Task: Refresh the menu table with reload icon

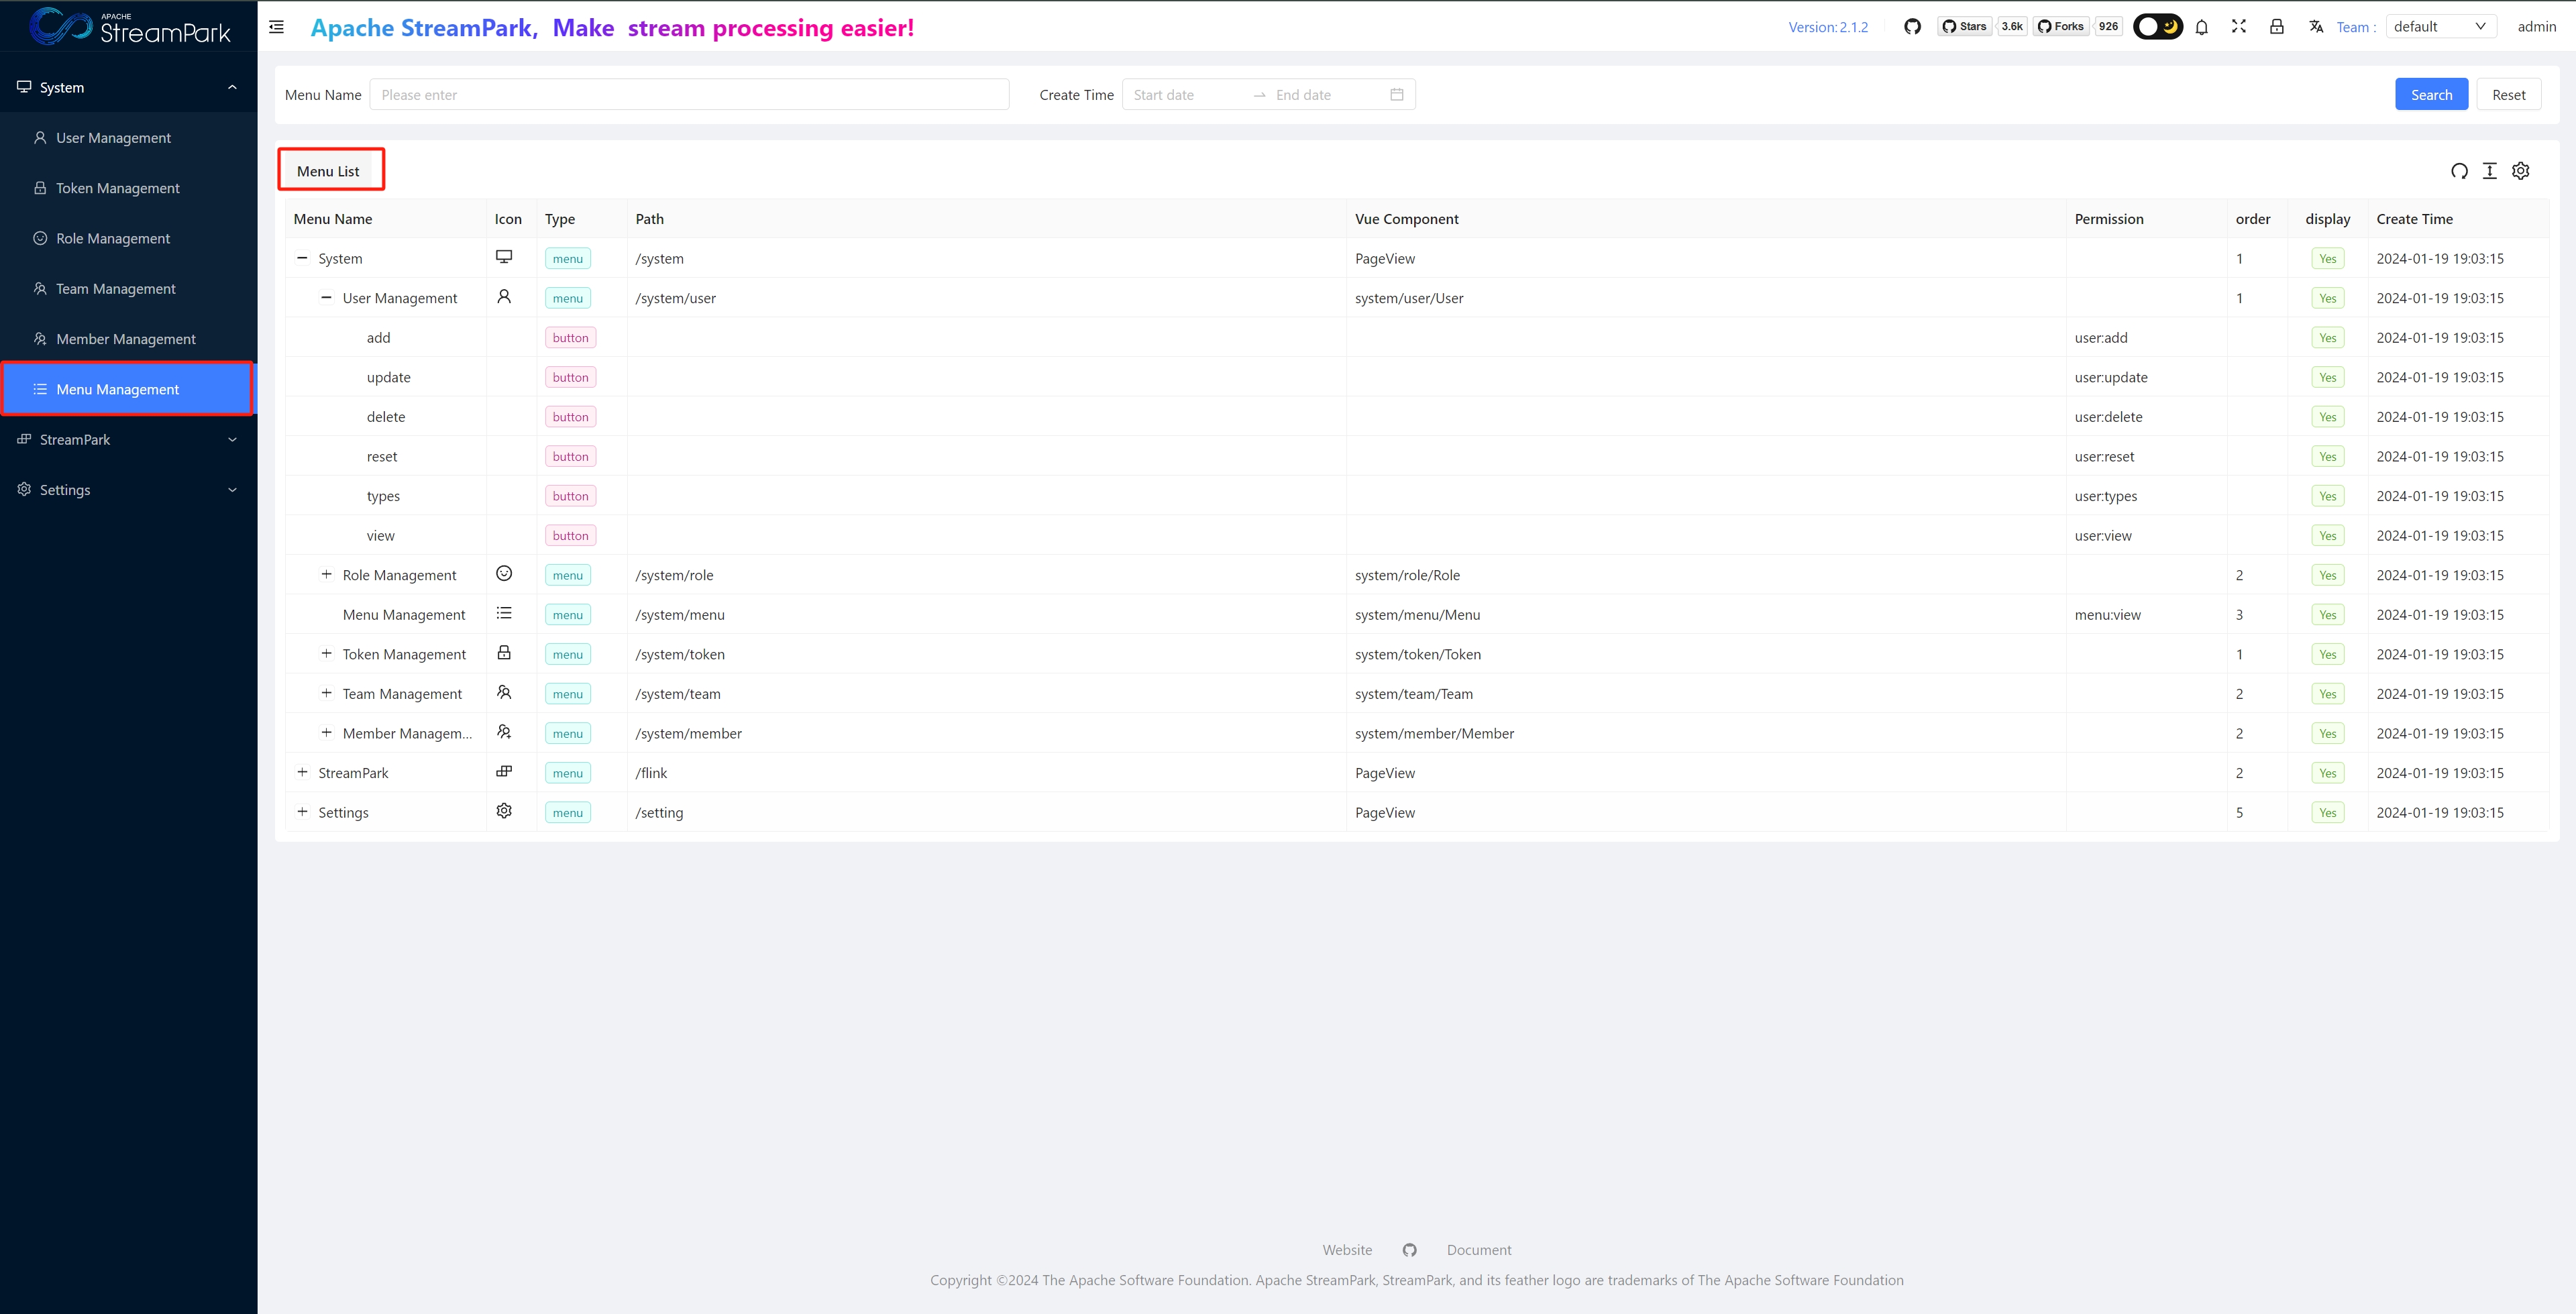Action: tap(2459, 171)
